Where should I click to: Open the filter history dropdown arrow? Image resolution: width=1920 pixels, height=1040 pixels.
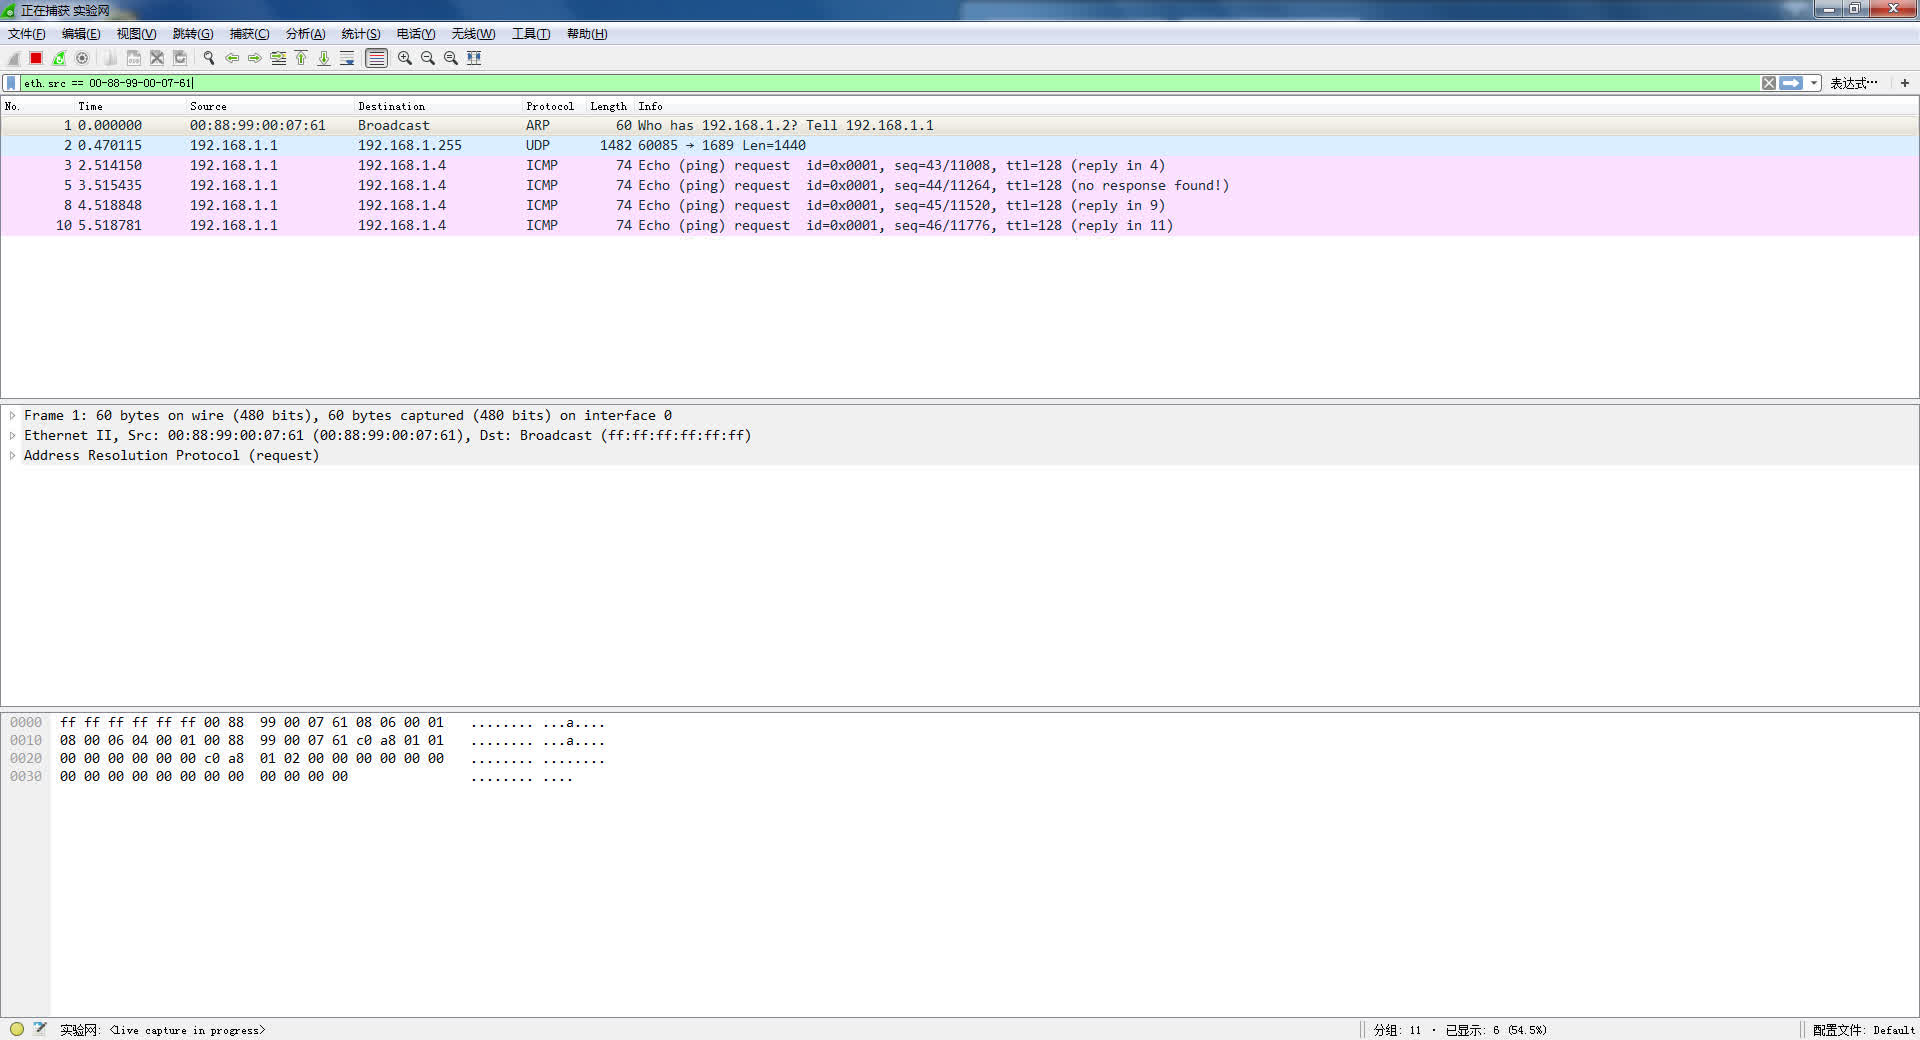click(1814, 83)
